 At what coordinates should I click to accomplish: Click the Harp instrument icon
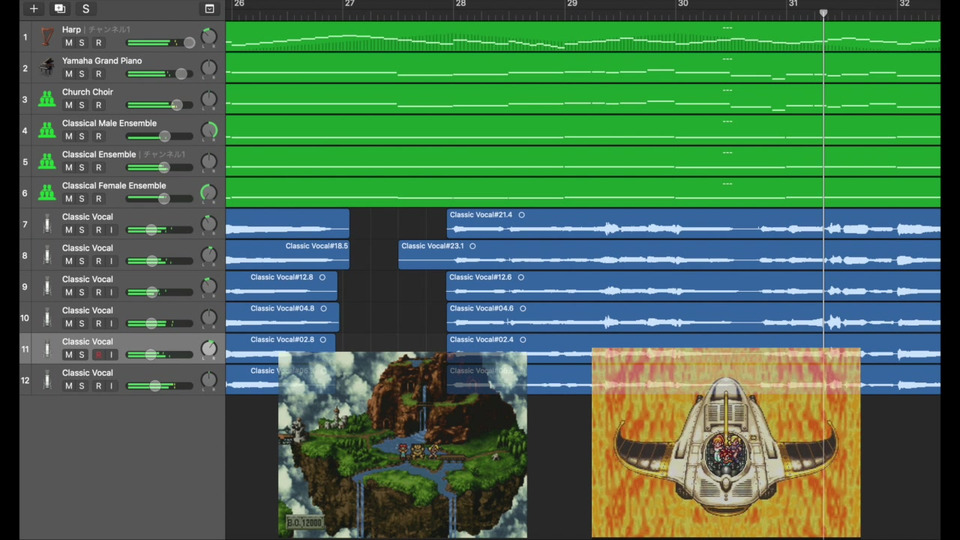tap(47, 37)
